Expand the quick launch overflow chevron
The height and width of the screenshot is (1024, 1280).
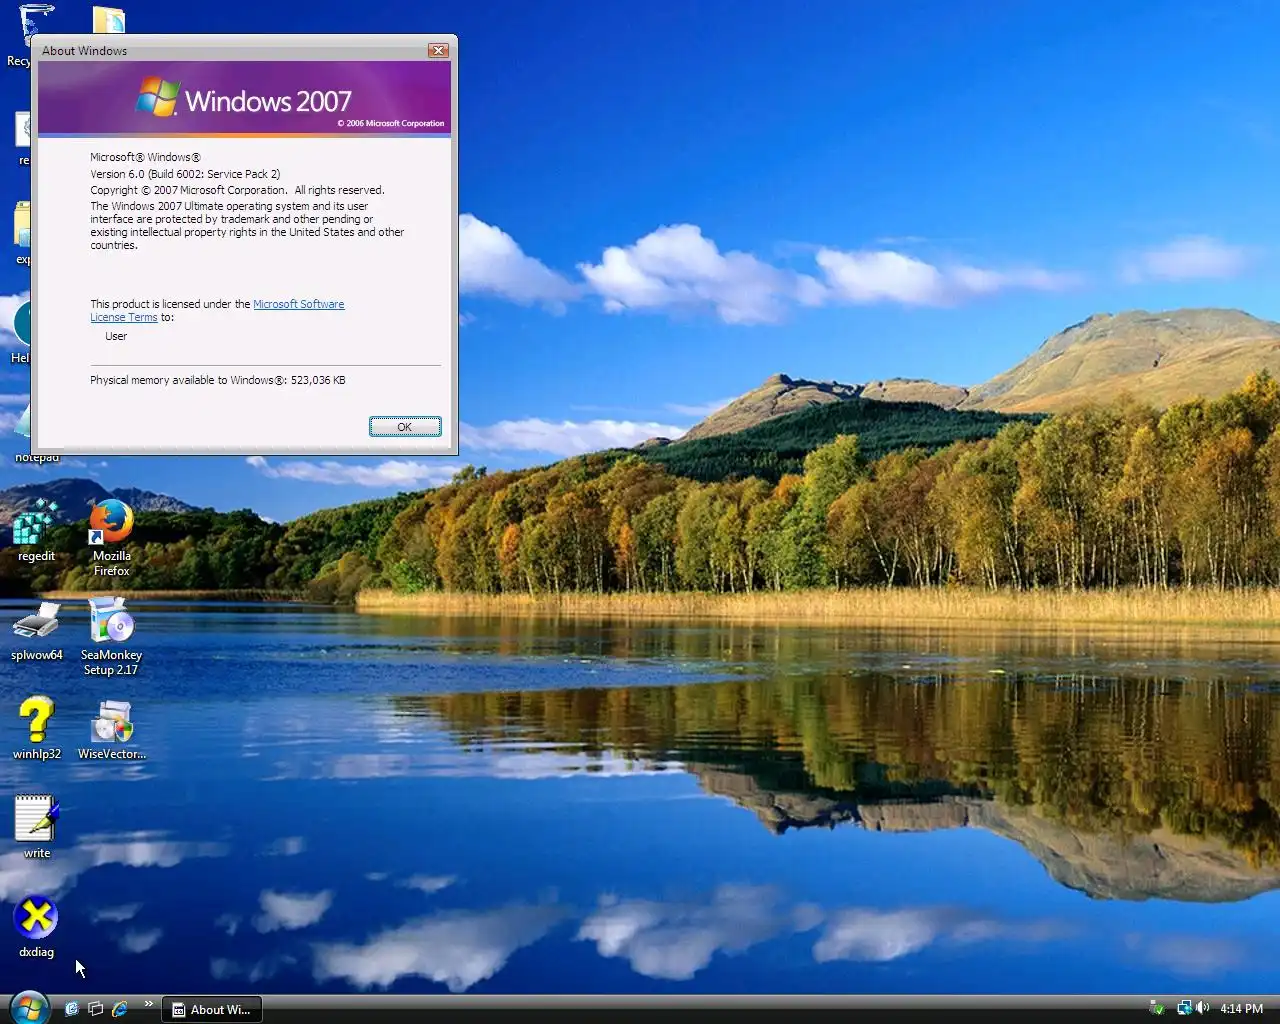coord(149,1003)
